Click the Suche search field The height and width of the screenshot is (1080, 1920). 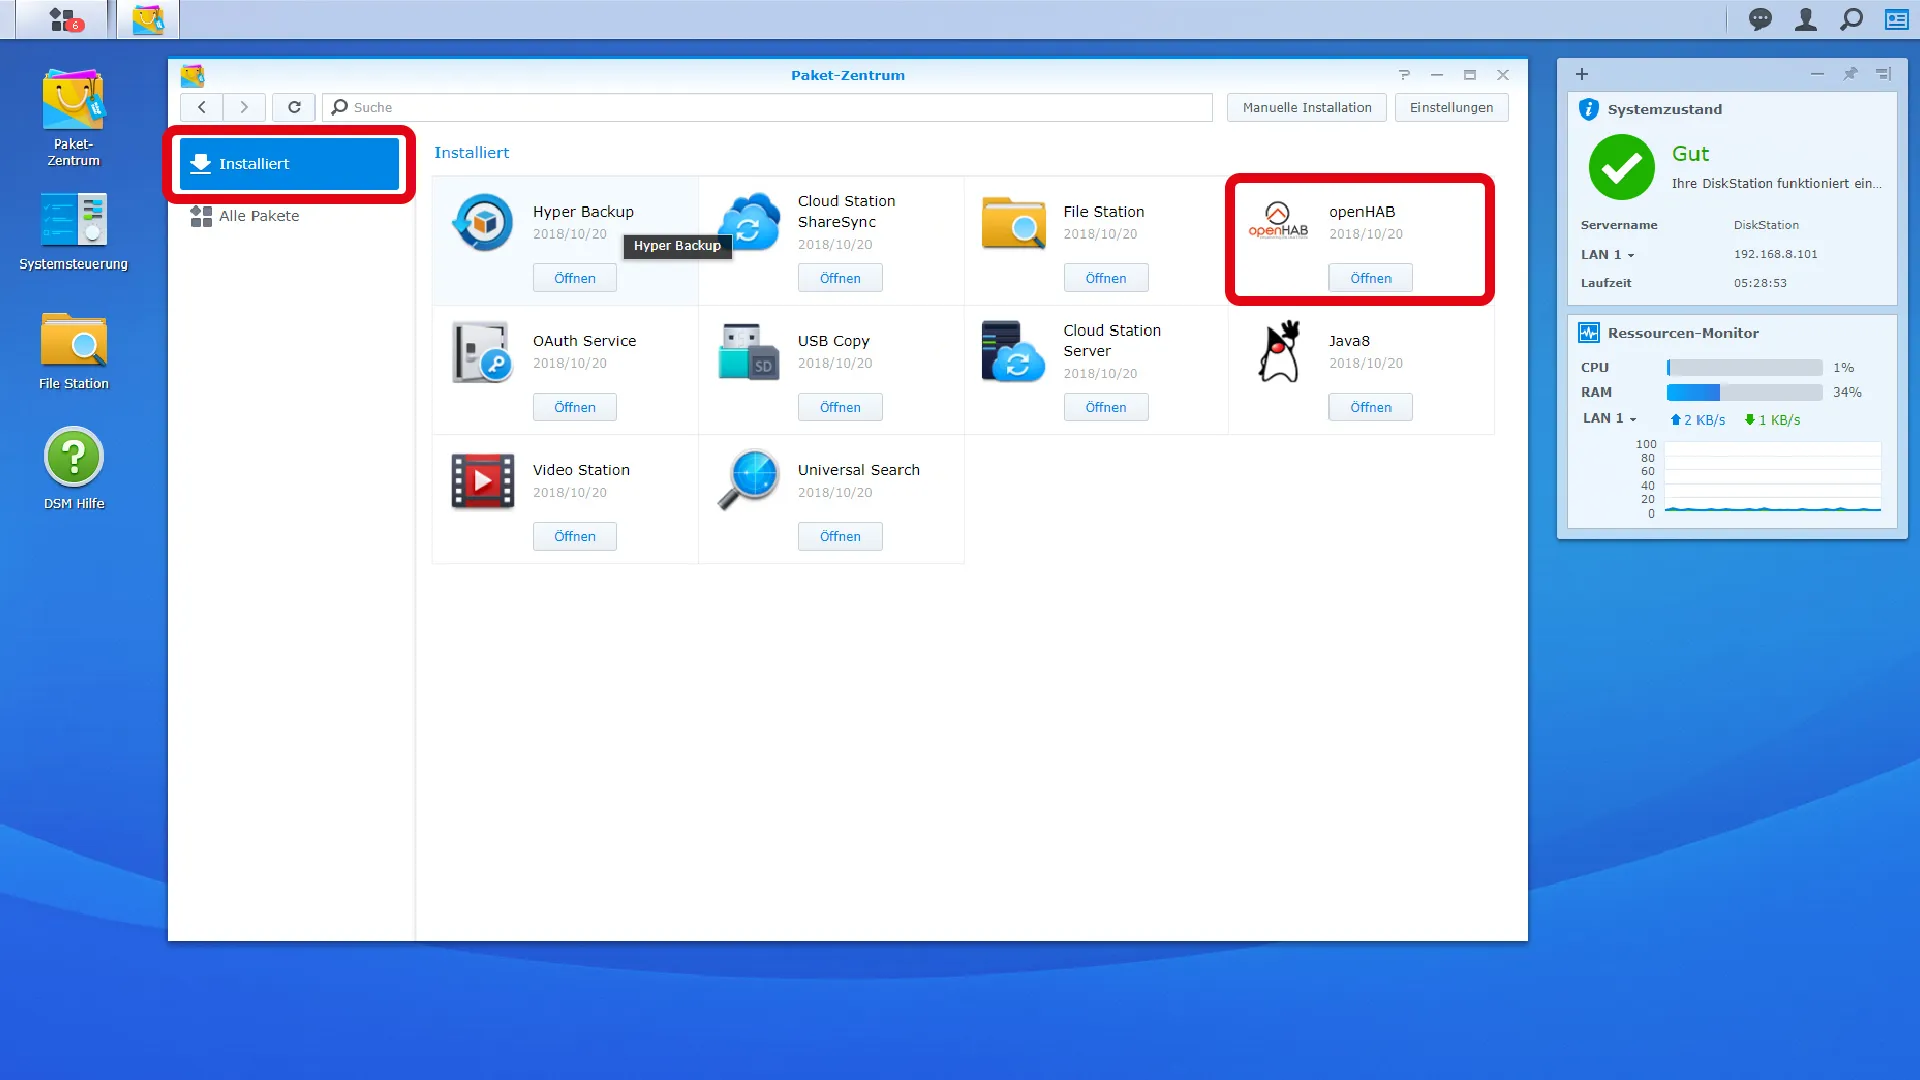click(x=768, y=108)
